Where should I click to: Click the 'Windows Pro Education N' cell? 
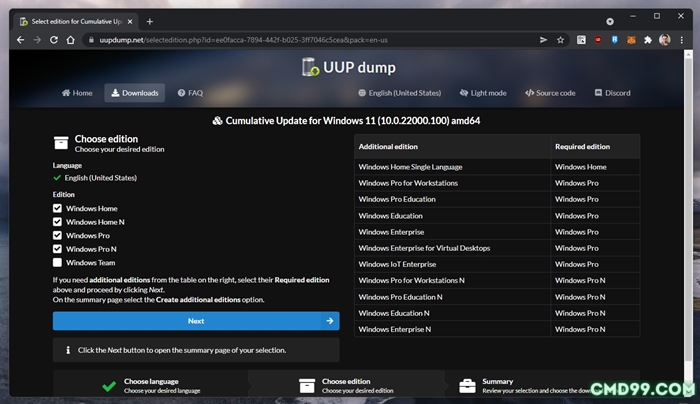(x=452, y=297)
